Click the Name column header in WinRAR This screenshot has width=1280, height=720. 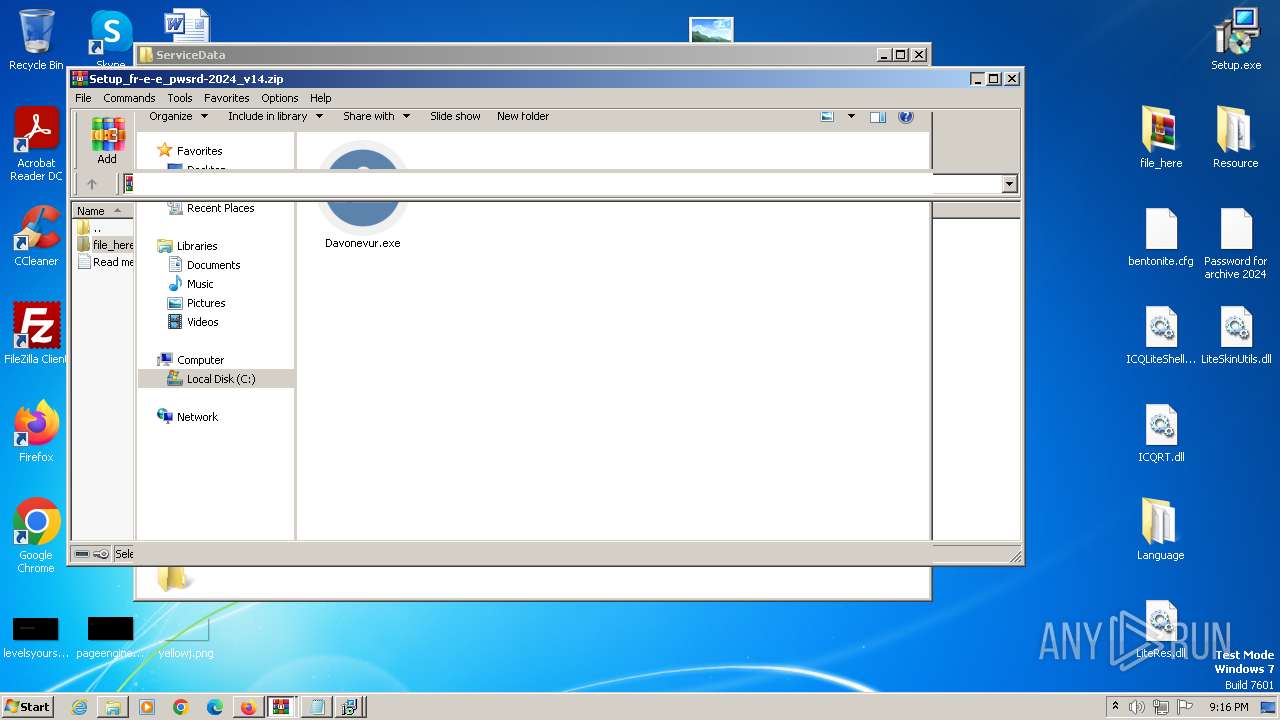tap(102, 210)
